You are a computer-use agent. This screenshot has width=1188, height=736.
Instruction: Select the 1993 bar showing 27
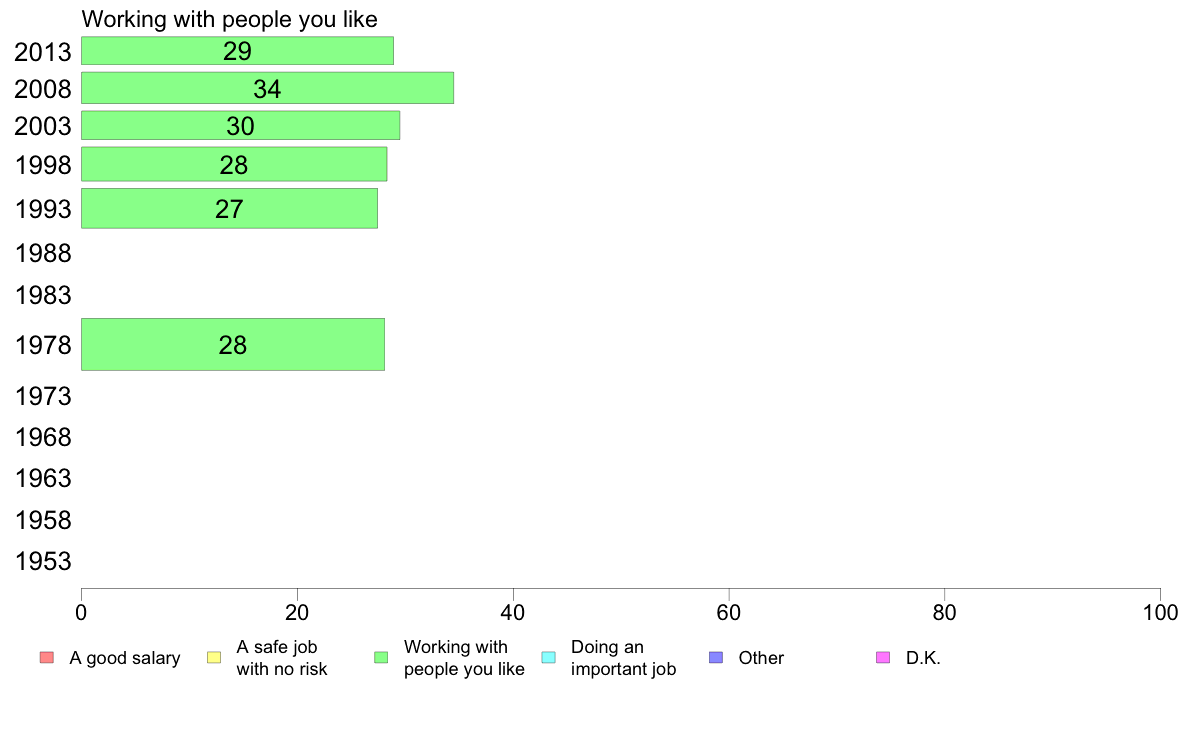point(230,208)
